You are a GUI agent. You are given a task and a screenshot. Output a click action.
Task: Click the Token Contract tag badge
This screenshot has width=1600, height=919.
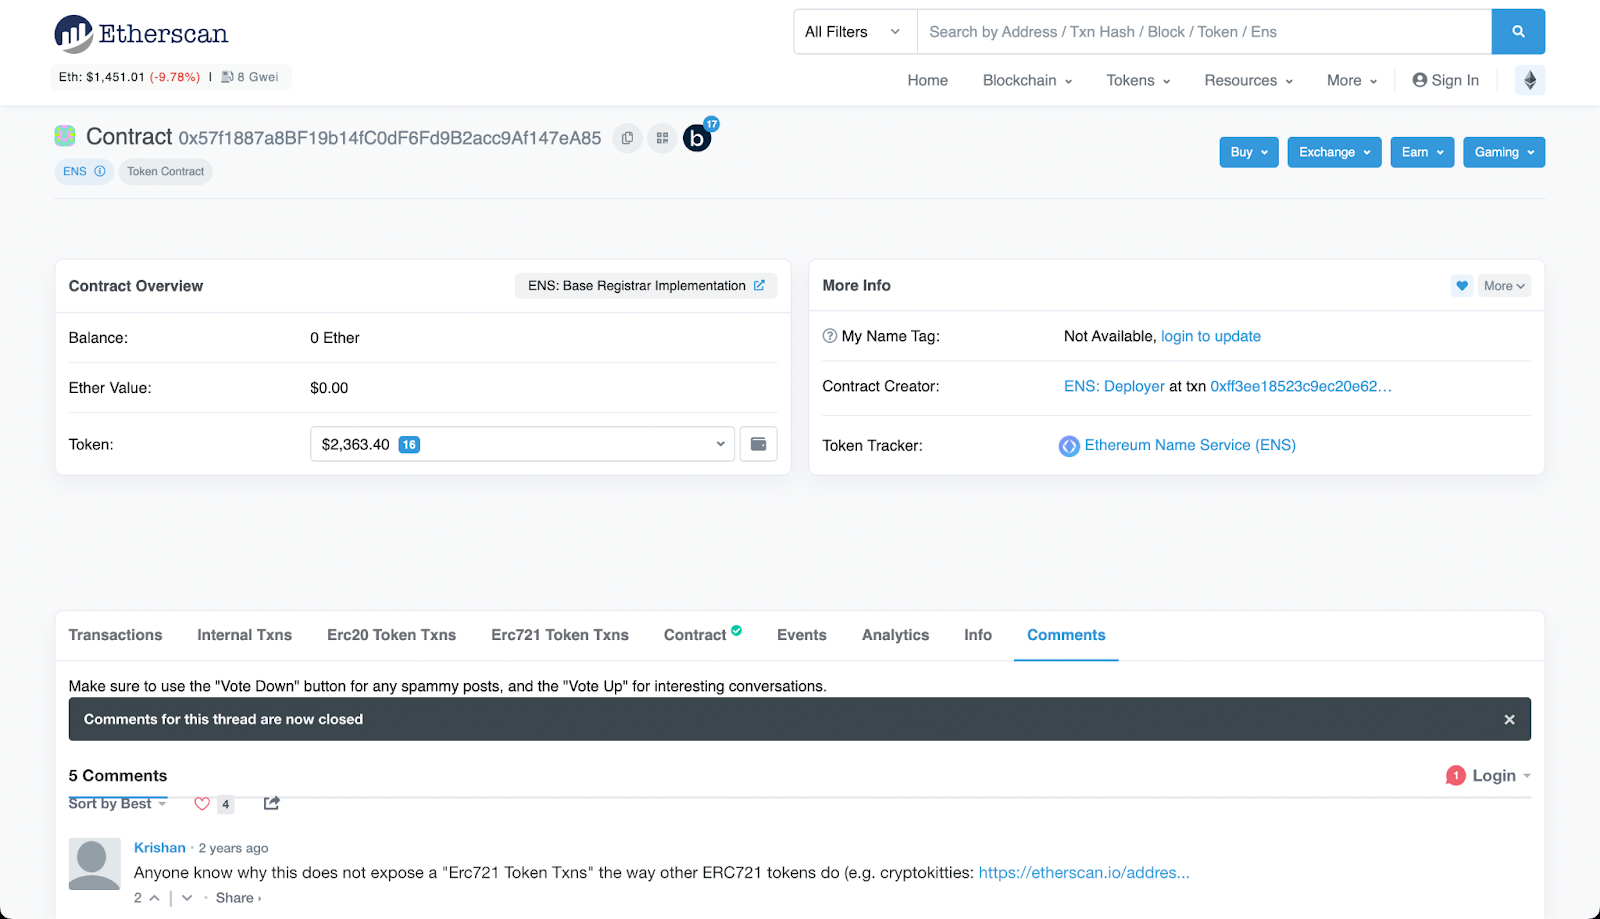pyautogui.click(x=165, y=171)
